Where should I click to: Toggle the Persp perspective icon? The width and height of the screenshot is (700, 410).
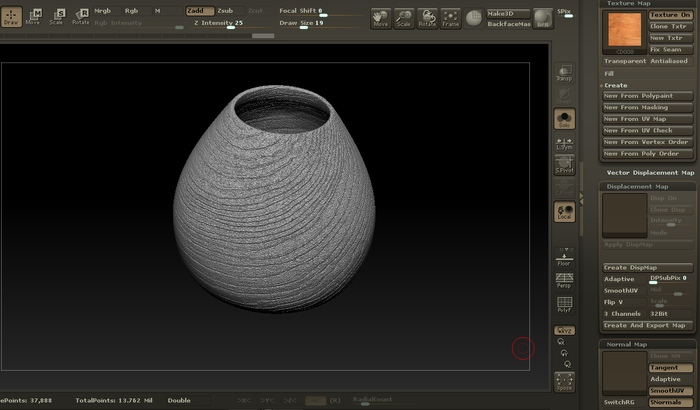point(564,281)
